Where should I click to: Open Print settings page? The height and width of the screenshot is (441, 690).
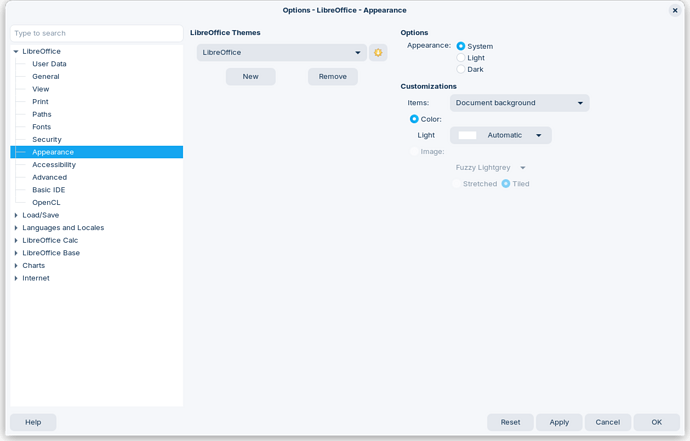[40, 102]
